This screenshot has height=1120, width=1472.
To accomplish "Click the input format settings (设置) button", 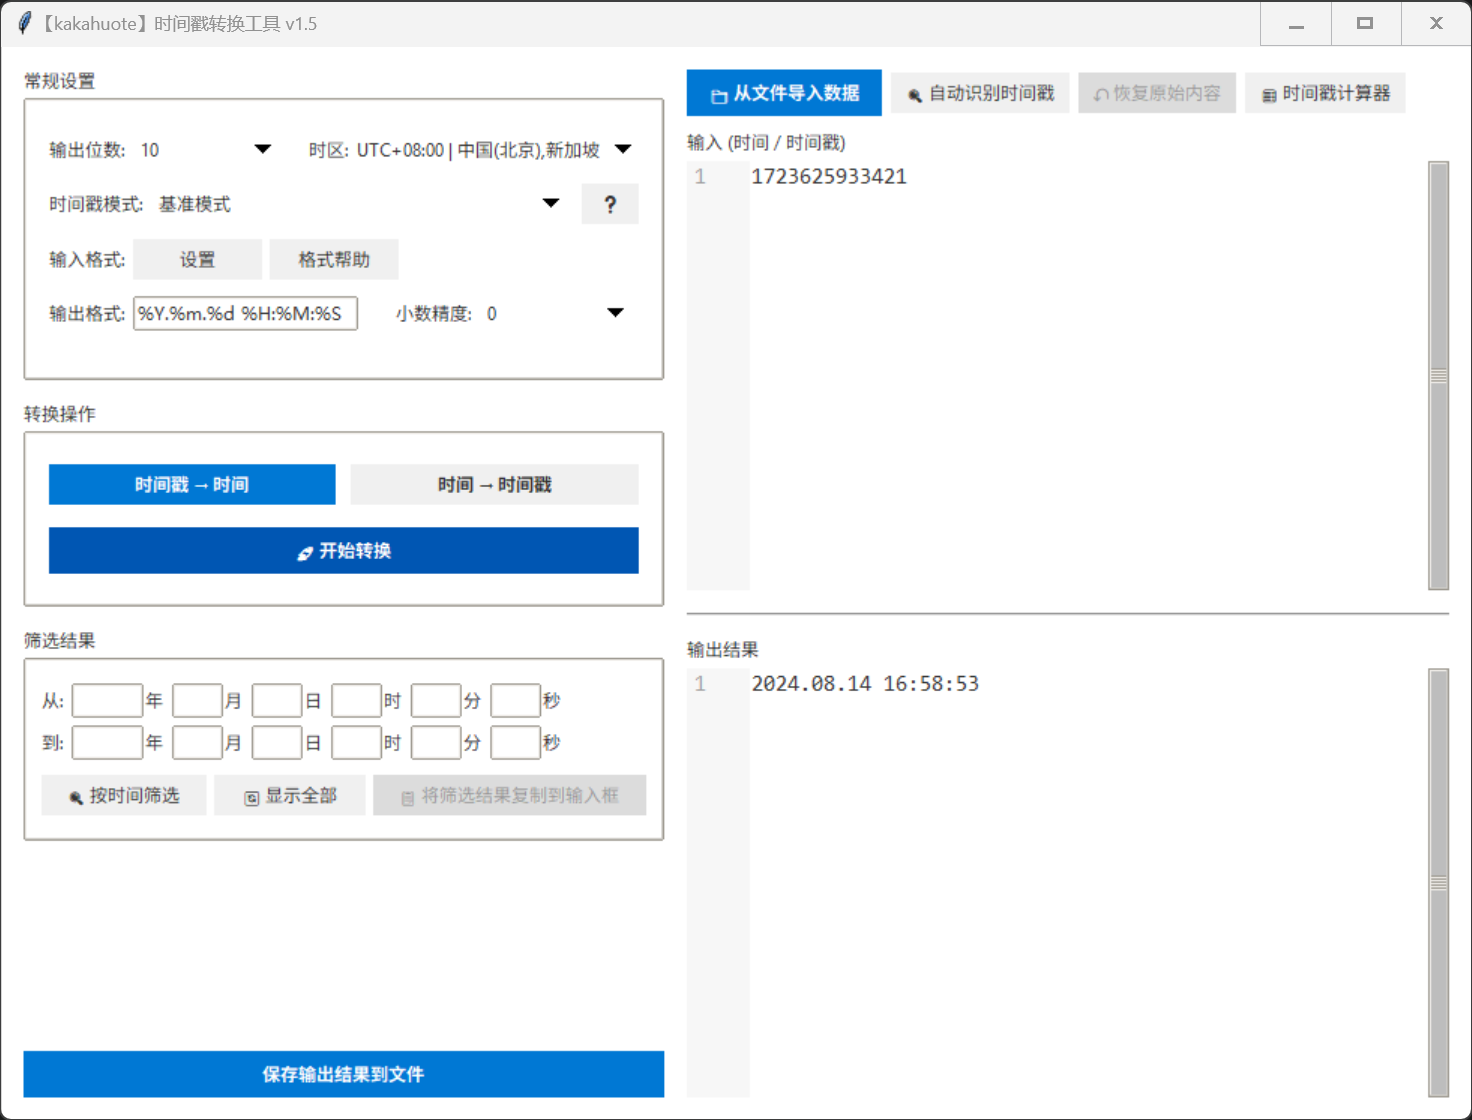I will click(197, 260).
